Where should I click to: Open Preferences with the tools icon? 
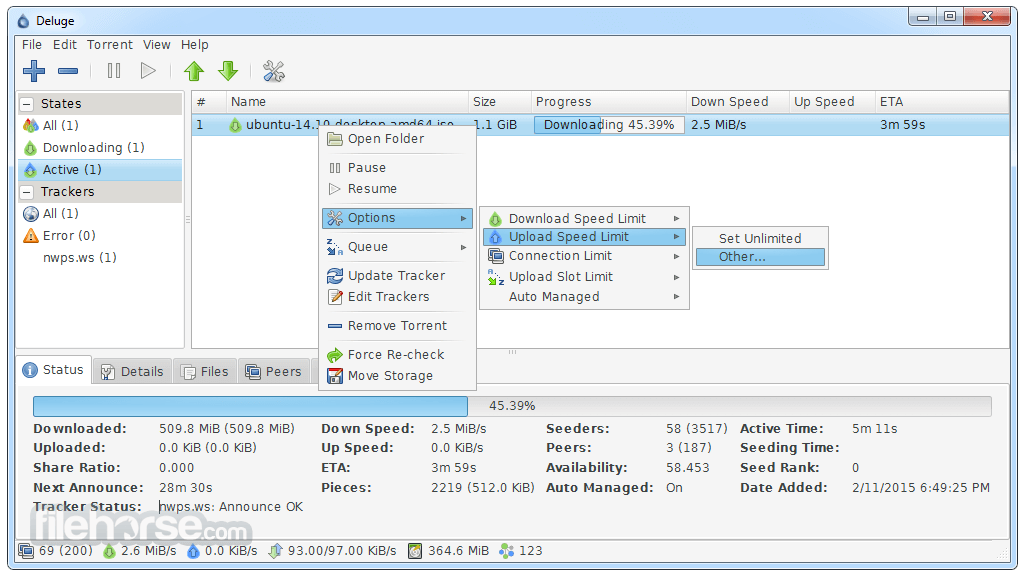point(274,71)
